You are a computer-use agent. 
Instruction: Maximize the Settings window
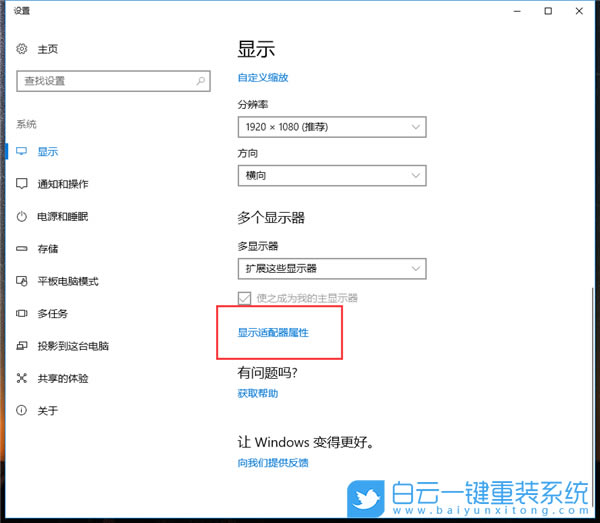pos(548,11)
